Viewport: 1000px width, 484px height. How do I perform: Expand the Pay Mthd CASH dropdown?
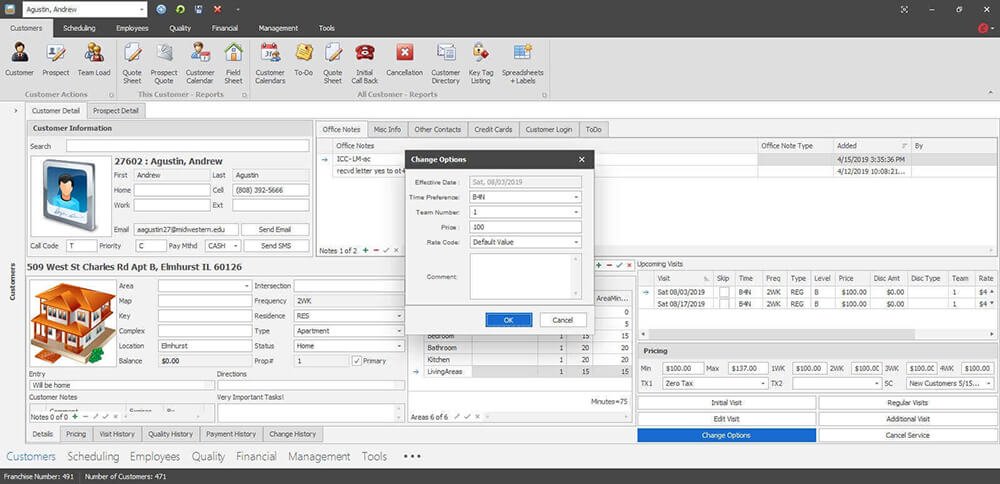click(236, 245)
